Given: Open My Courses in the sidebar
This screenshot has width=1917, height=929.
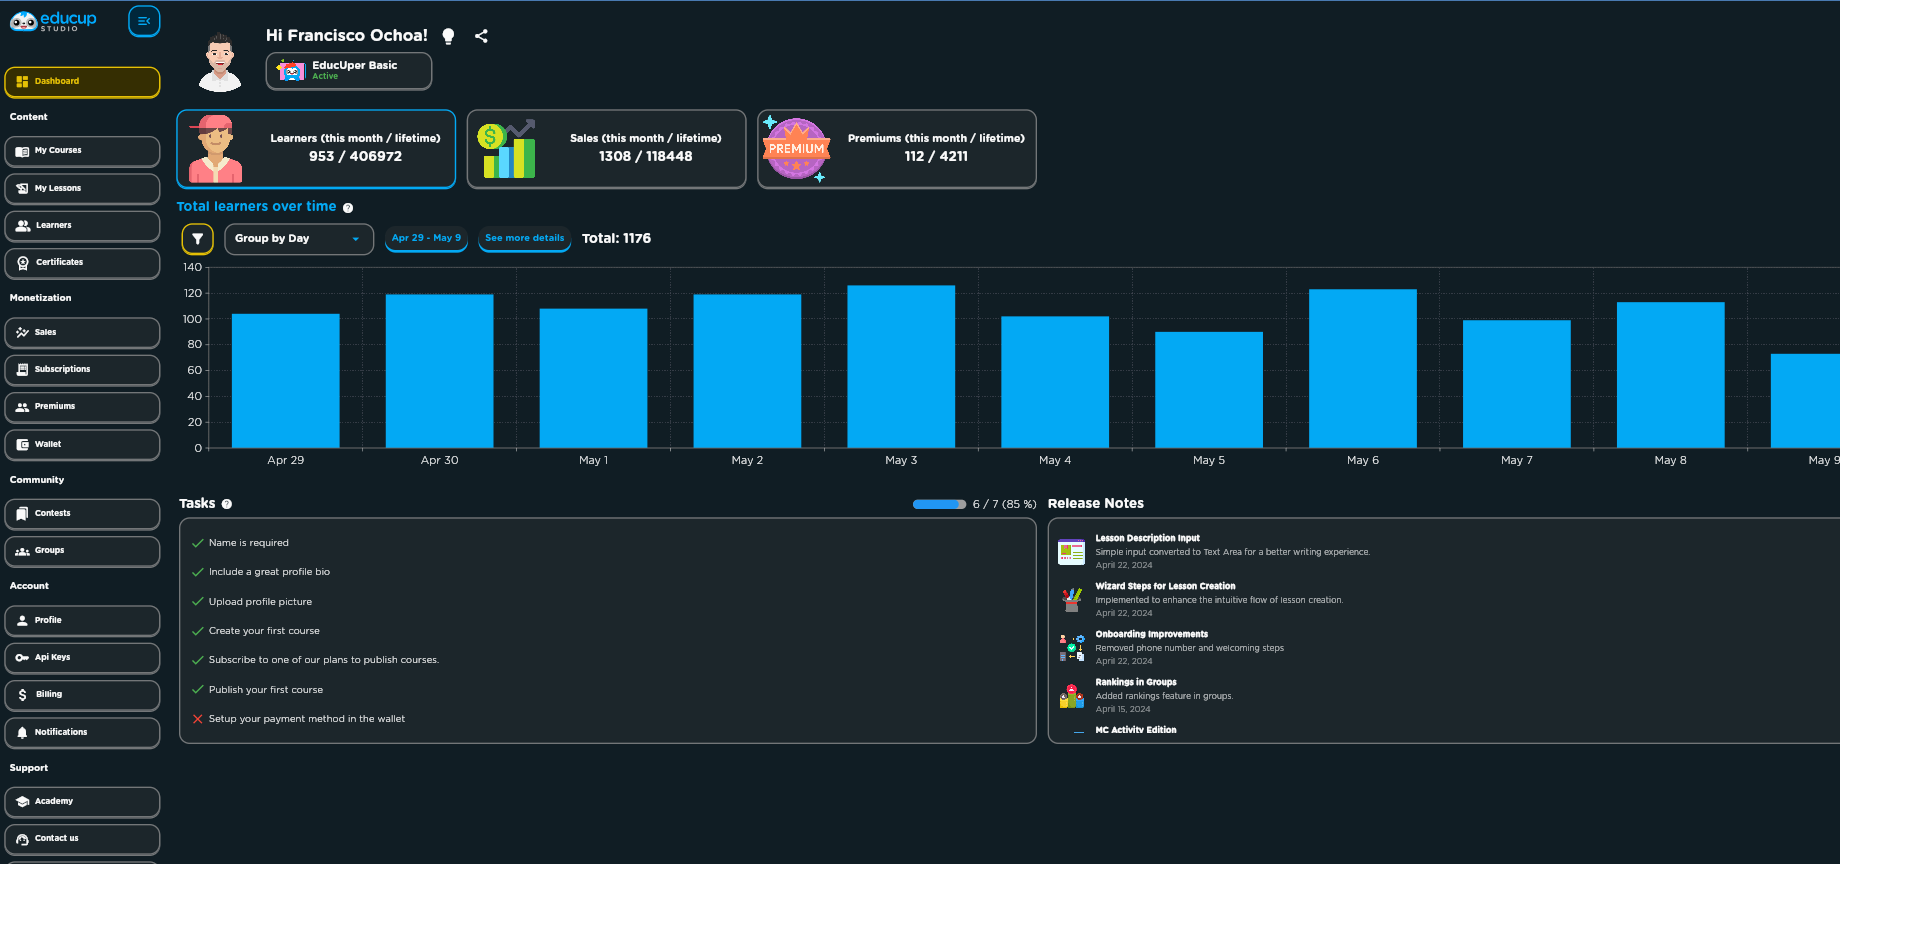Looking at the screenshot, I should [82, 151].
